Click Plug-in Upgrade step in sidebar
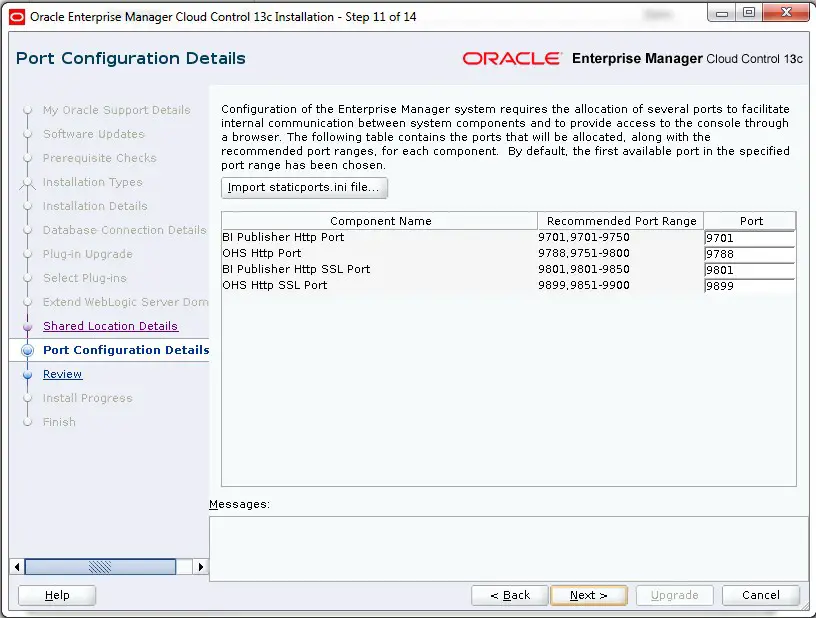Viewport: 816px width, 618px height. tap(87, 254)
